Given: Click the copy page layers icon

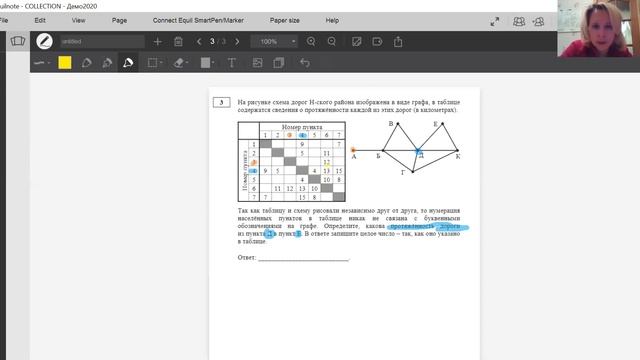Looking at the screenshot, I should 279,63.
